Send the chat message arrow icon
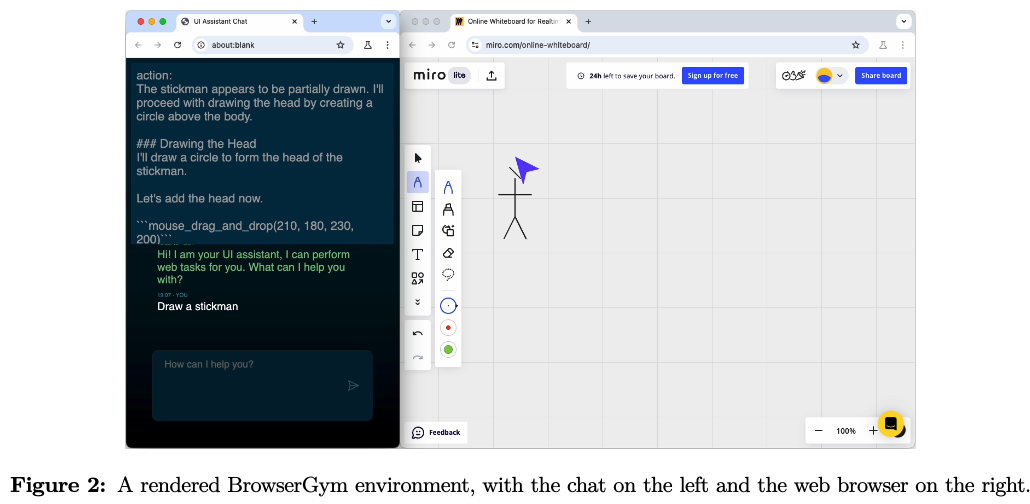The height and width of the screenshot is (504, 1030). 353,386
